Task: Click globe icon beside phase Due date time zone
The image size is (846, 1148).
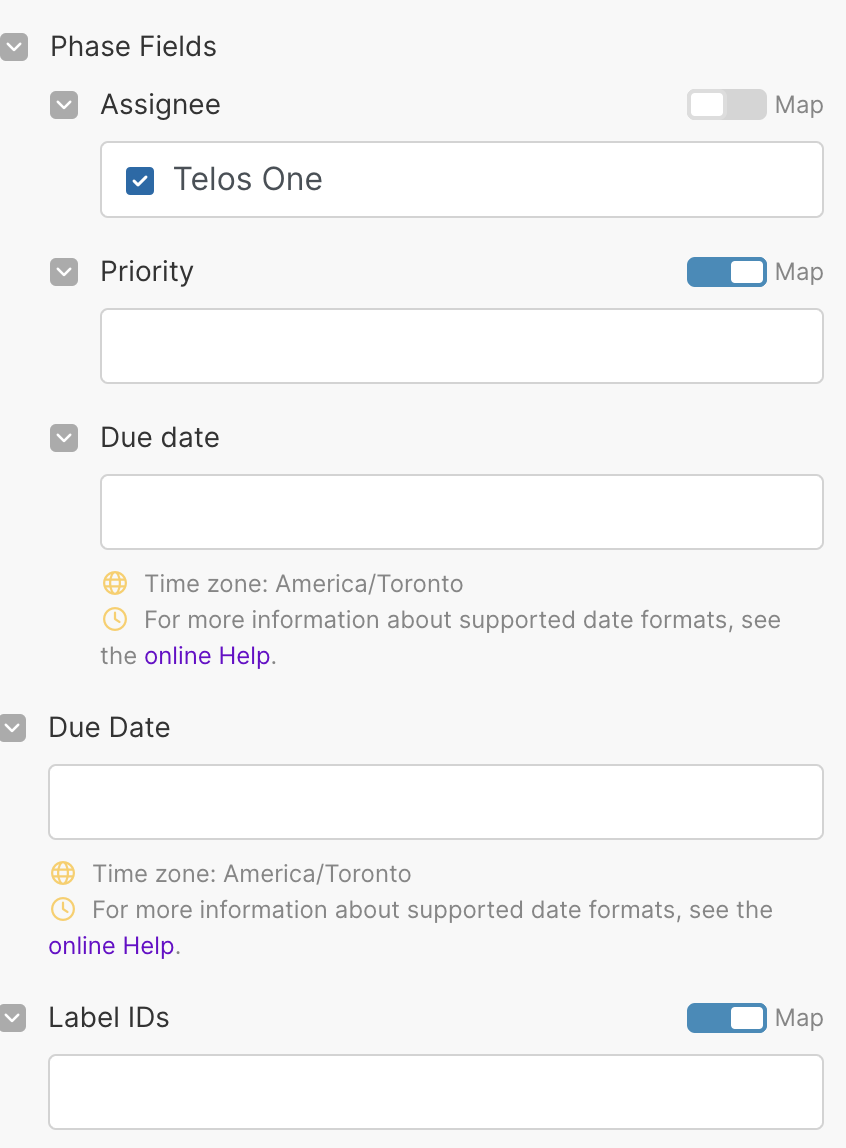Action: coord(115,584)
